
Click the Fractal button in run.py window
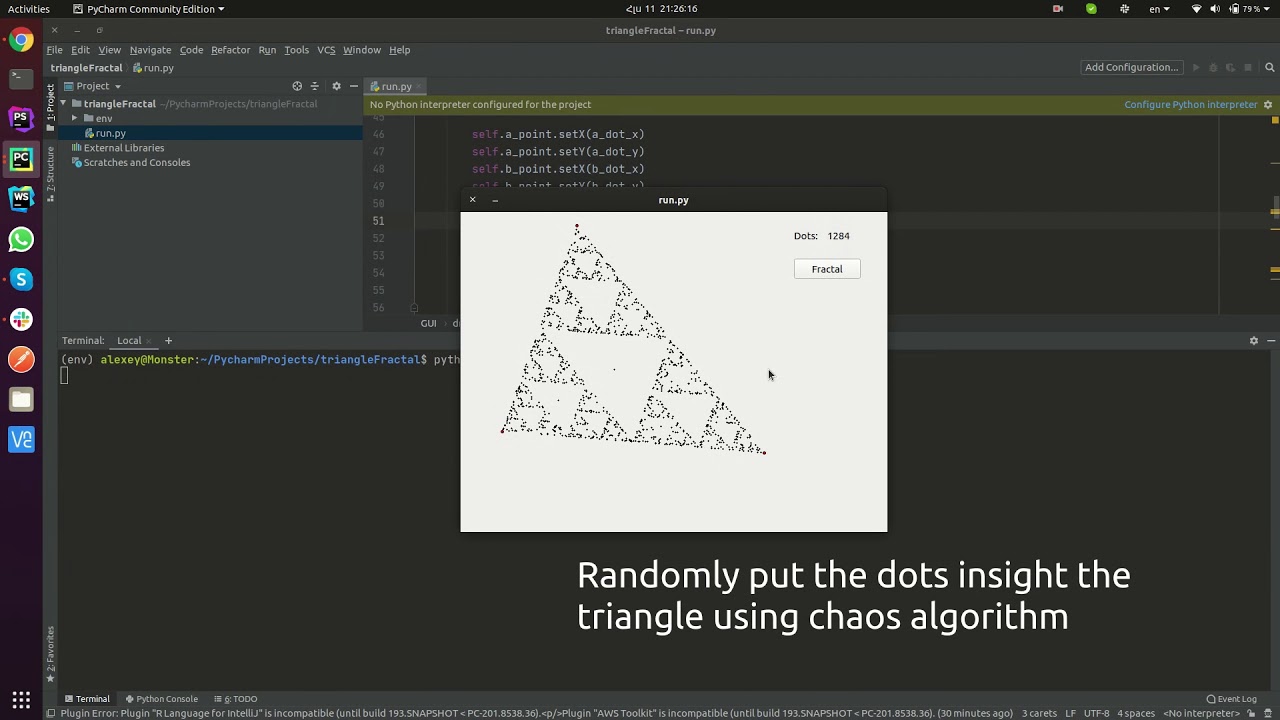click(x=827, y=269)
